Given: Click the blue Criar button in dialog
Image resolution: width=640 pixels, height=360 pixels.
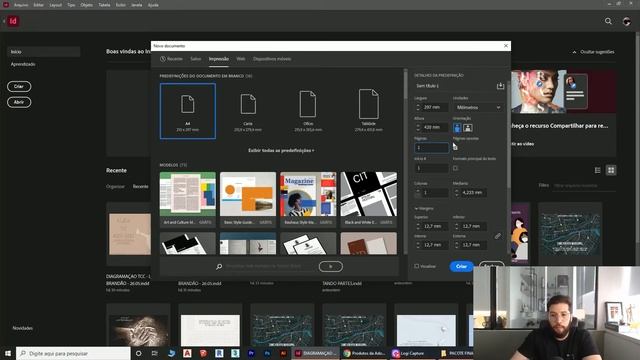Looking at the screenshot, I should pos(461,266).
